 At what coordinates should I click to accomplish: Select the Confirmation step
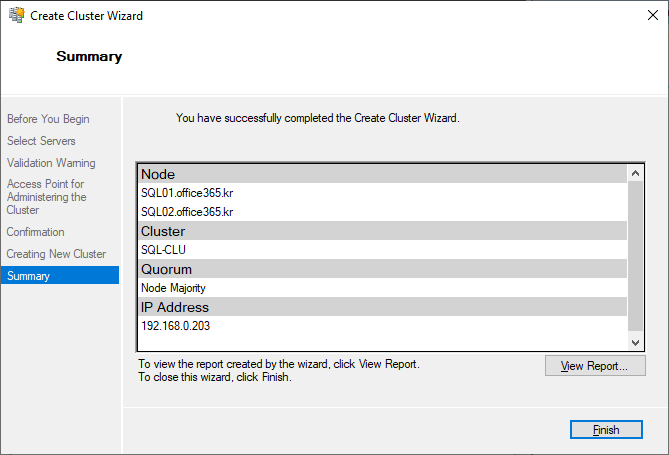click(35, 232)
